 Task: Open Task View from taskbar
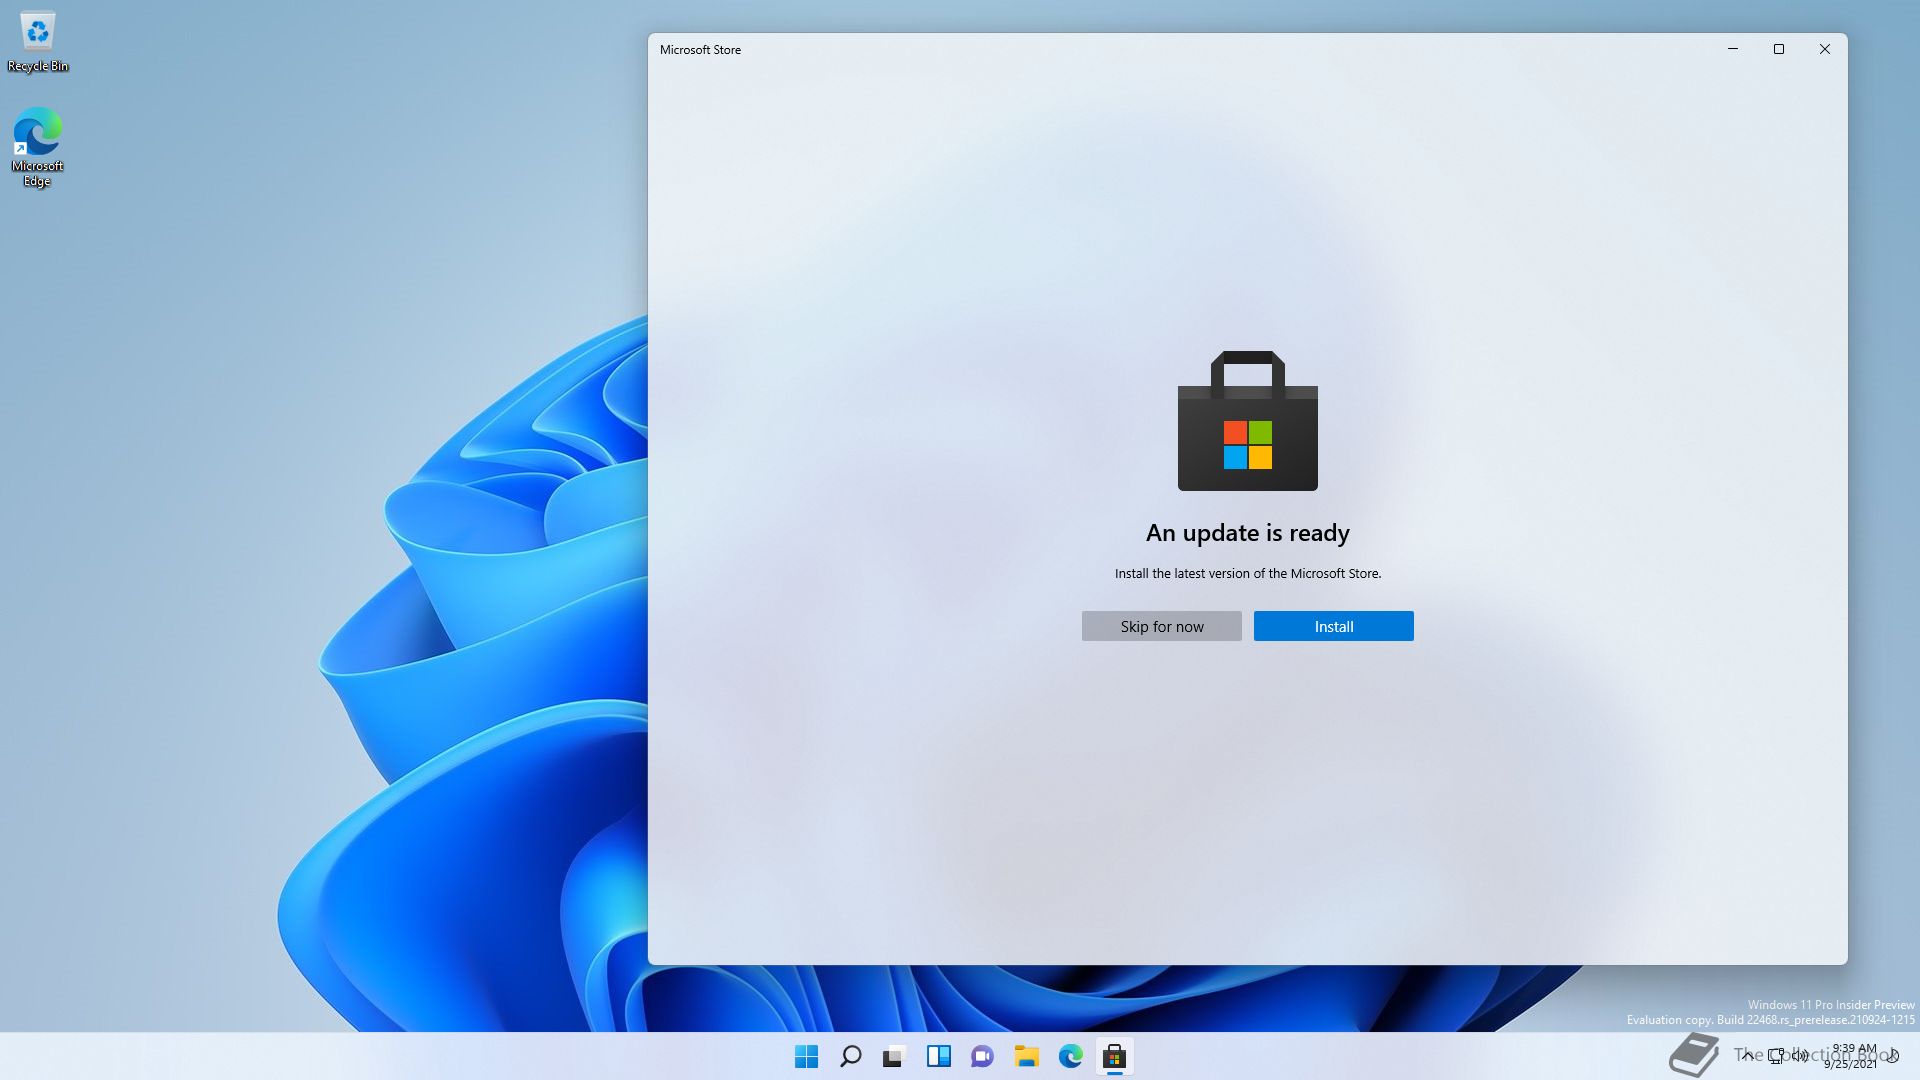(x=894, y=1056)
